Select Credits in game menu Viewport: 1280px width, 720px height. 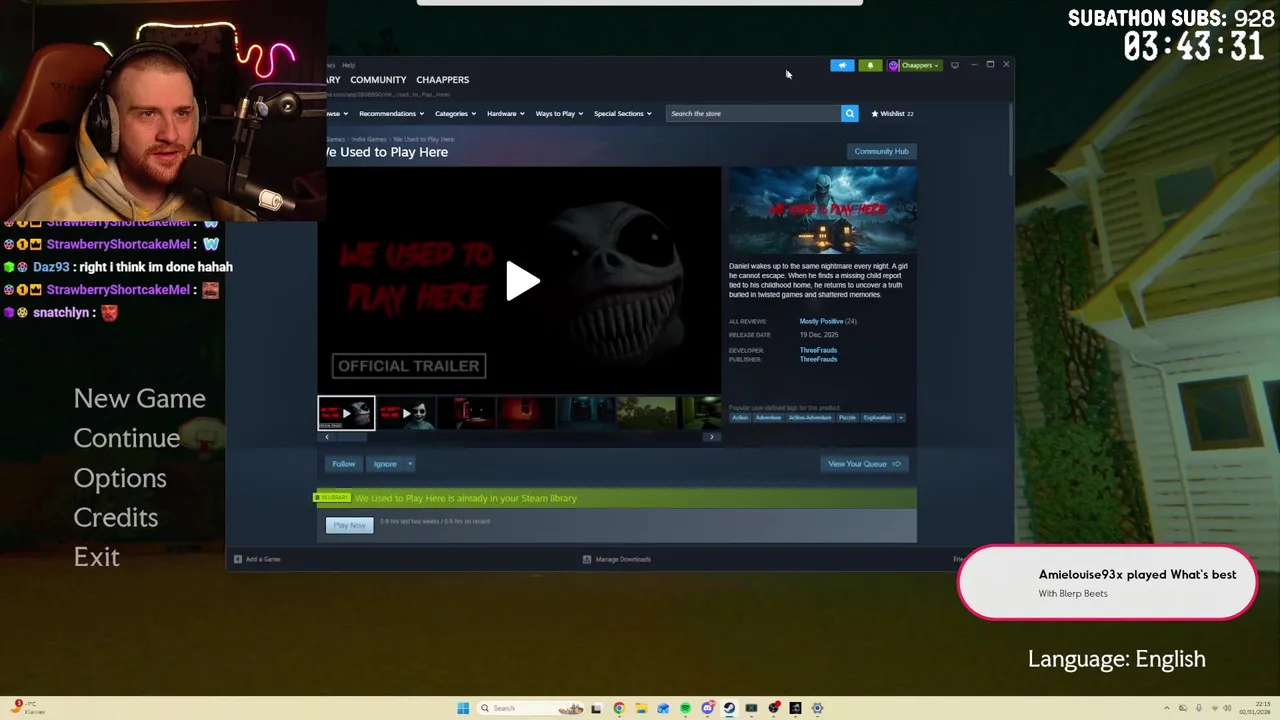(115, 517)
